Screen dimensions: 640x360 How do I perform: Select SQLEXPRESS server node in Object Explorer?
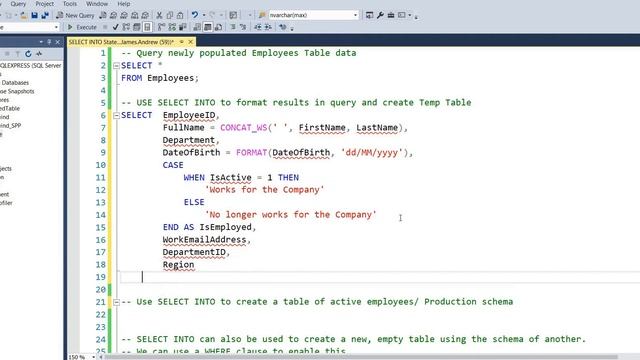(31, 65)
